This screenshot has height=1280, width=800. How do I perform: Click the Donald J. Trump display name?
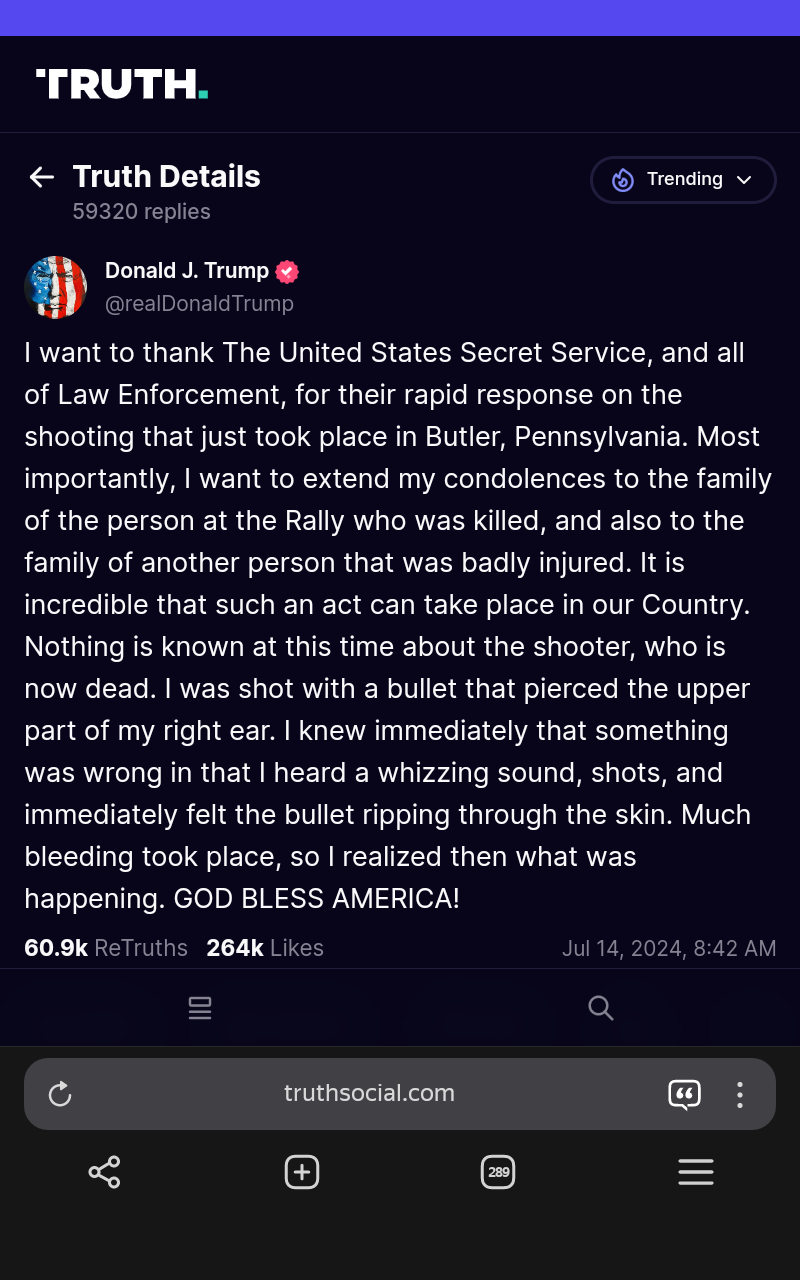click(187, 271)
